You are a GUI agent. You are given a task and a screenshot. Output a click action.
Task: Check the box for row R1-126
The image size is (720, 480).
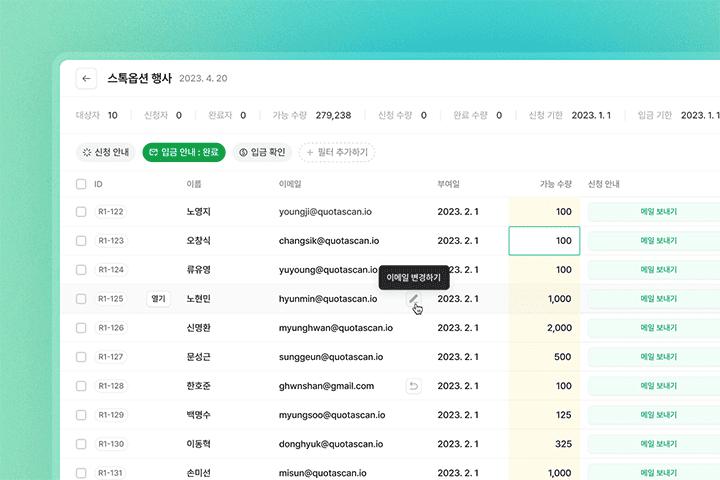click(x=81, y=328)
